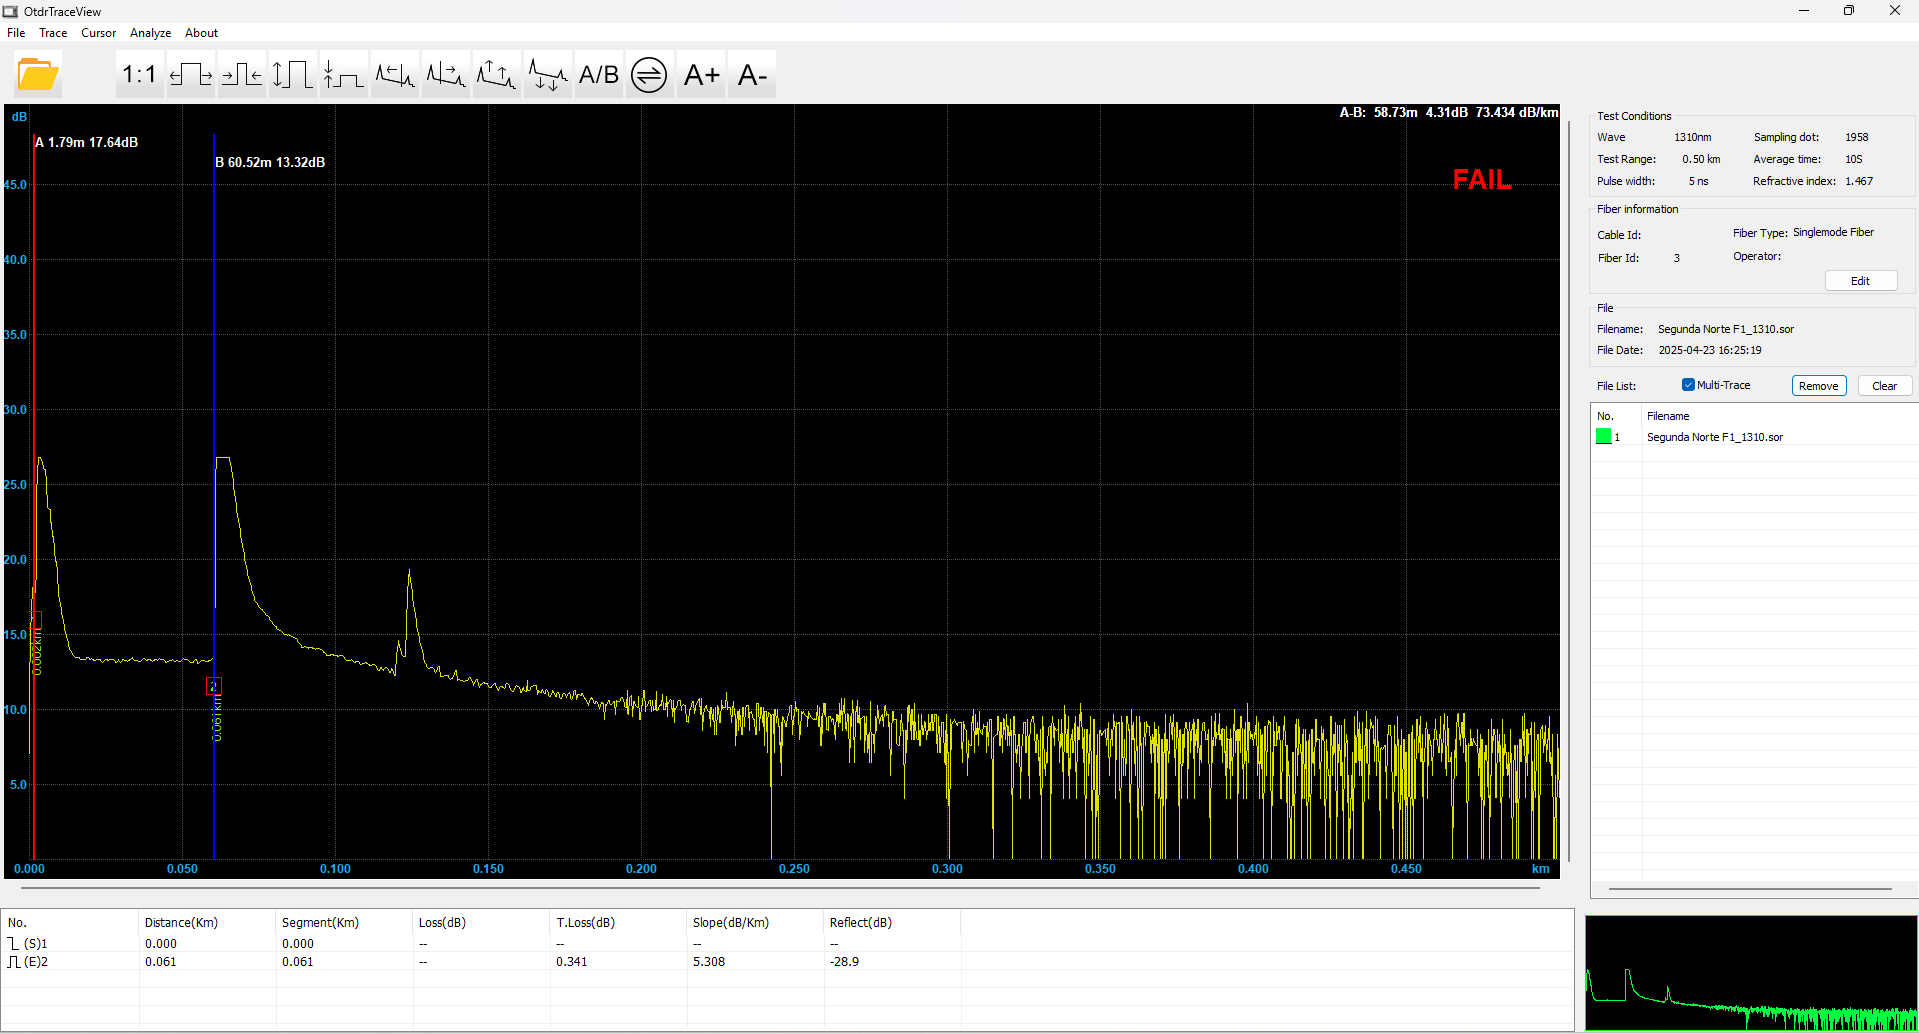The height and width of the screenshot is (1034, 1919).
Task: Shift the trace left with the toolbar icon
Action: [395, 75]
